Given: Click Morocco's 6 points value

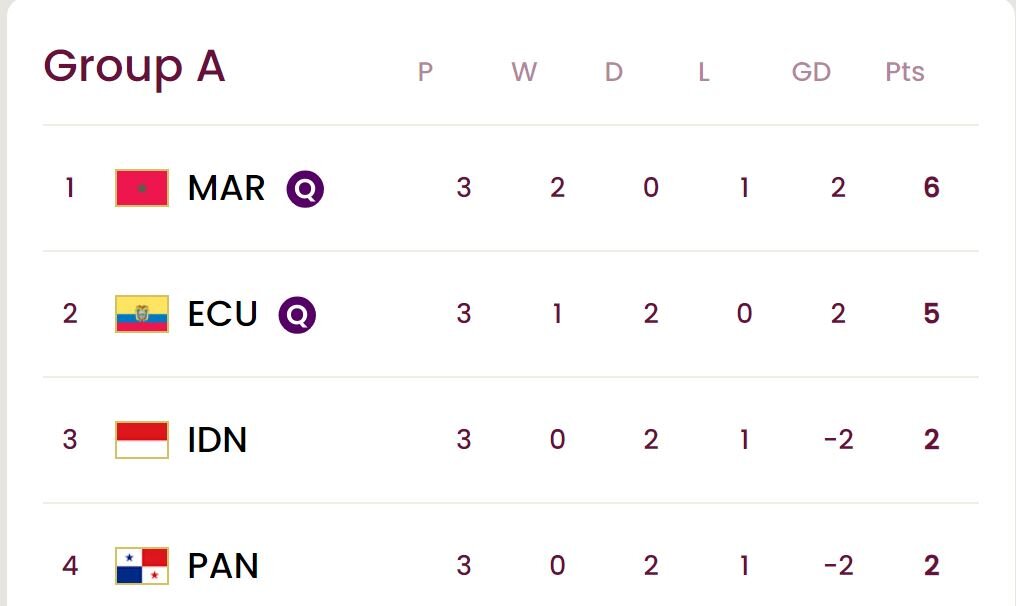Looking at the screenshot, I should coord(932,188).
